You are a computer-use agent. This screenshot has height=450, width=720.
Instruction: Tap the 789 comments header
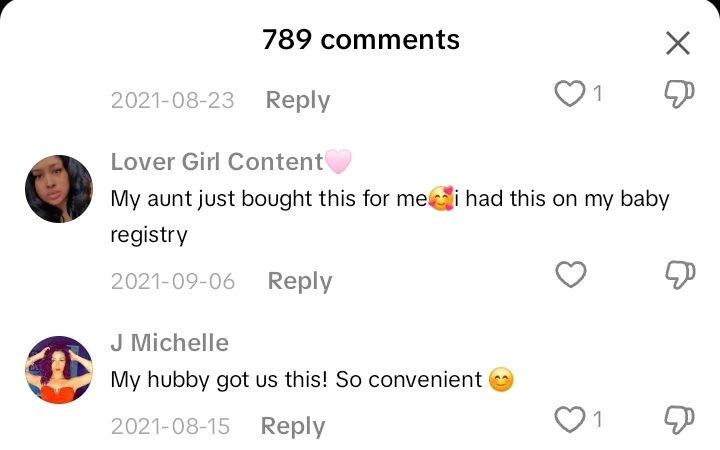(361, 40)
